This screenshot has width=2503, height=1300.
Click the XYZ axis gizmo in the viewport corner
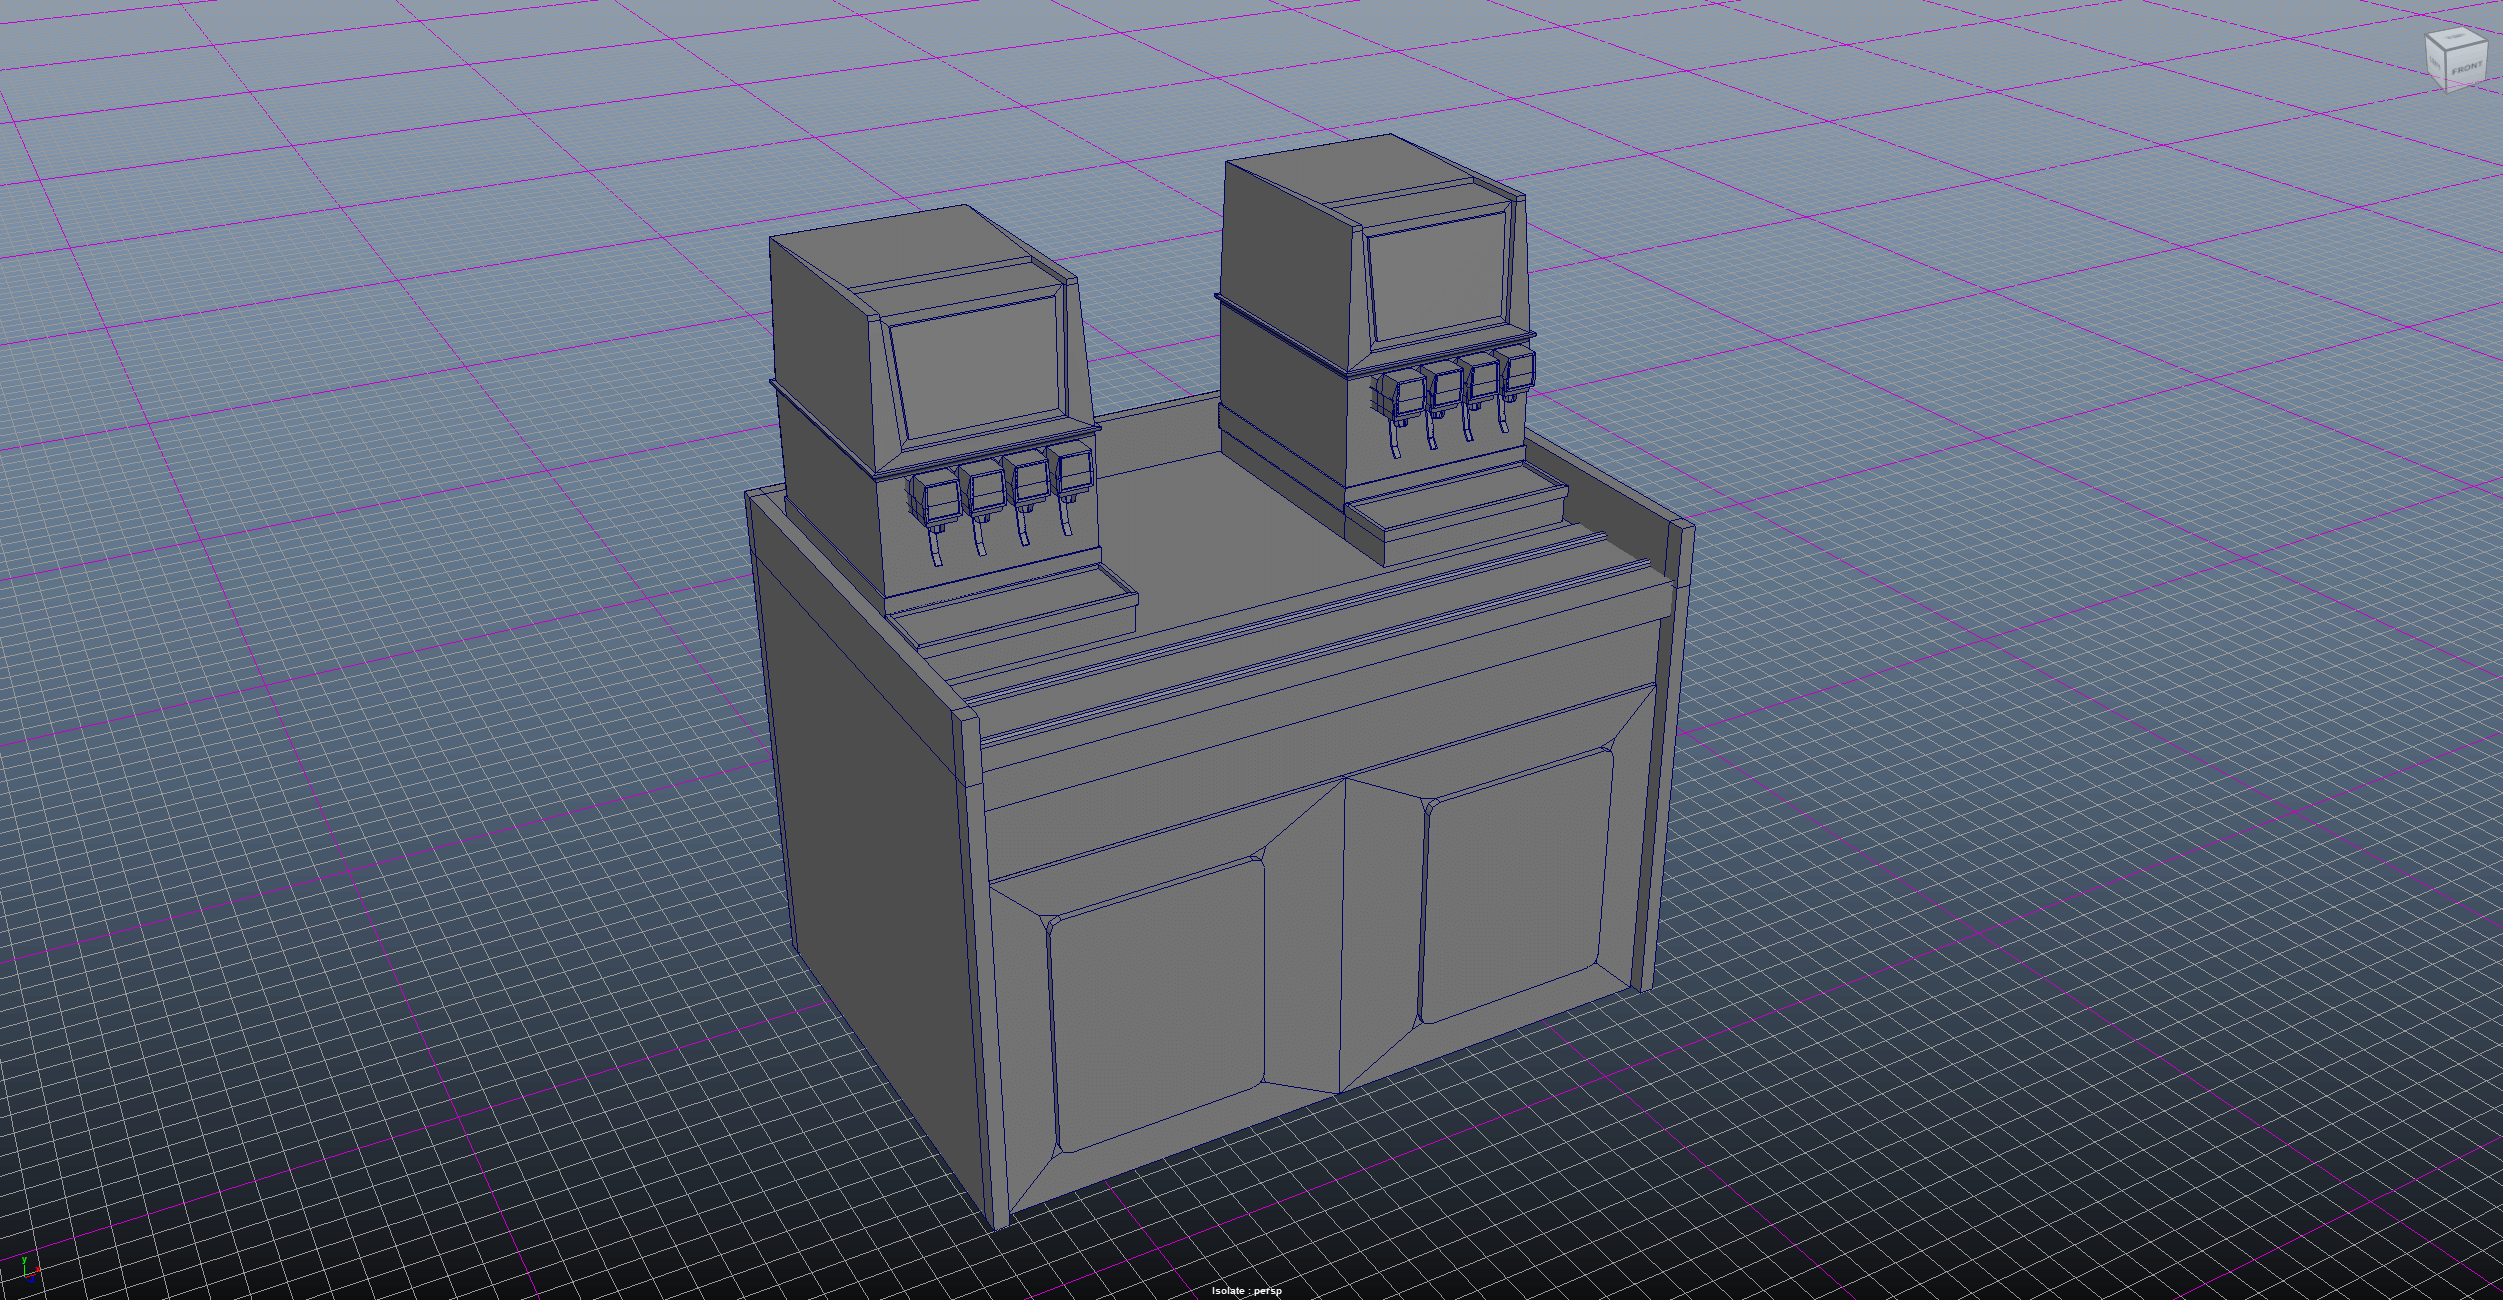point(30,1271)
